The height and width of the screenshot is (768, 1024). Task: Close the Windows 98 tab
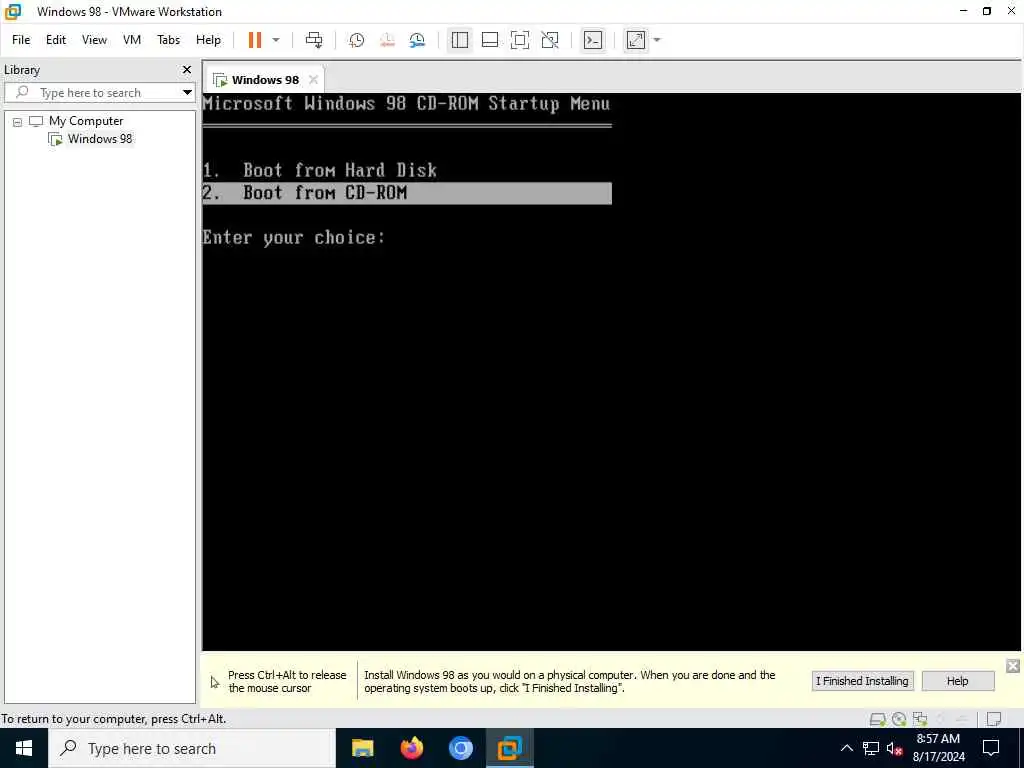pyautogui.click(x=313, y=80)
